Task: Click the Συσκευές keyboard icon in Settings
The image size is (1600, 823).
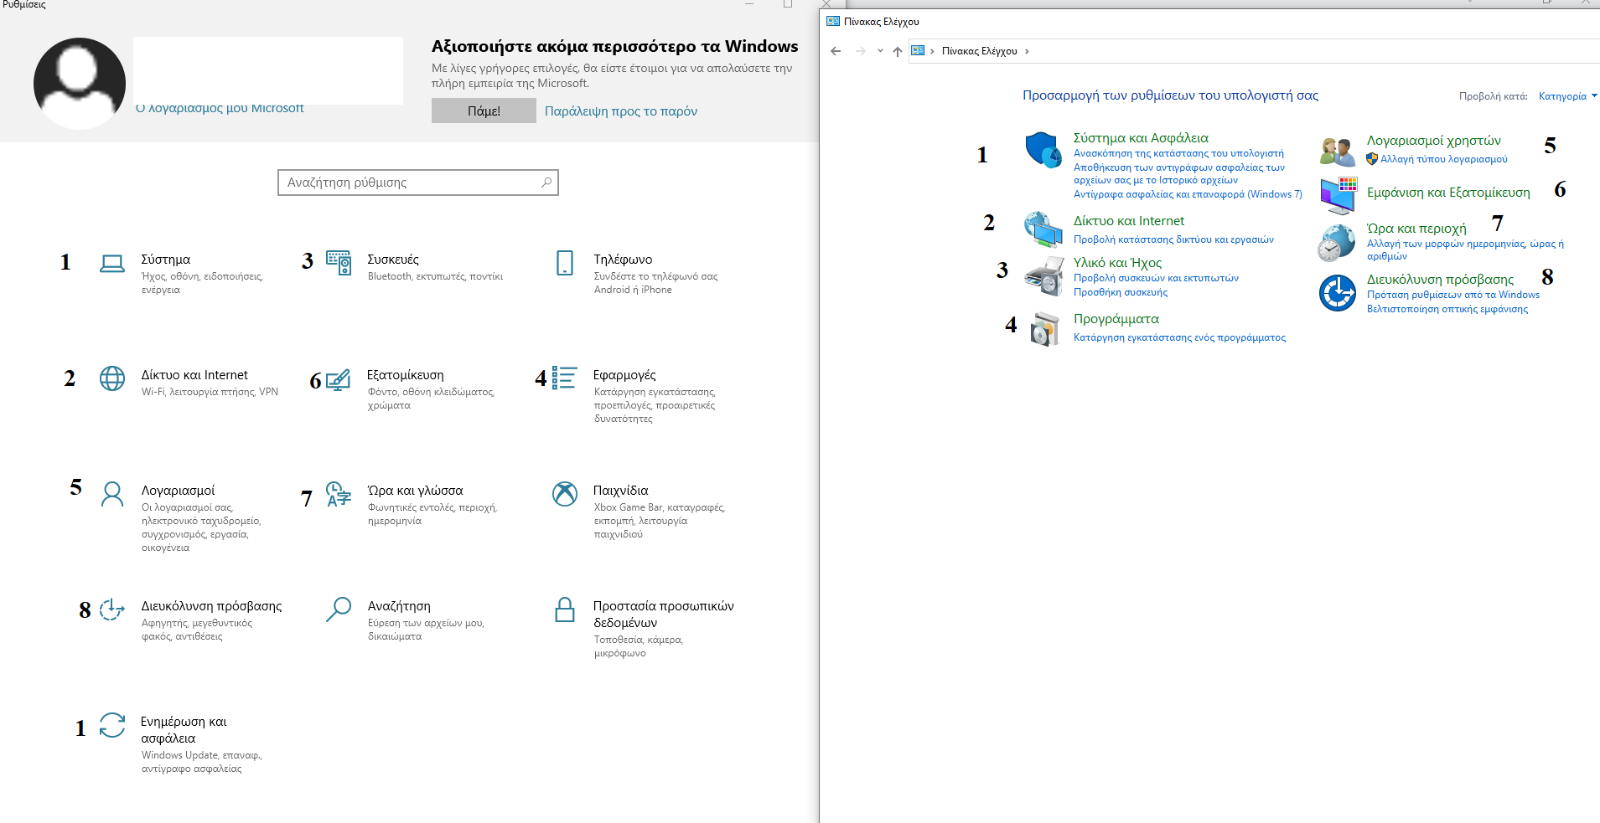Action: (x=339, y=263)
